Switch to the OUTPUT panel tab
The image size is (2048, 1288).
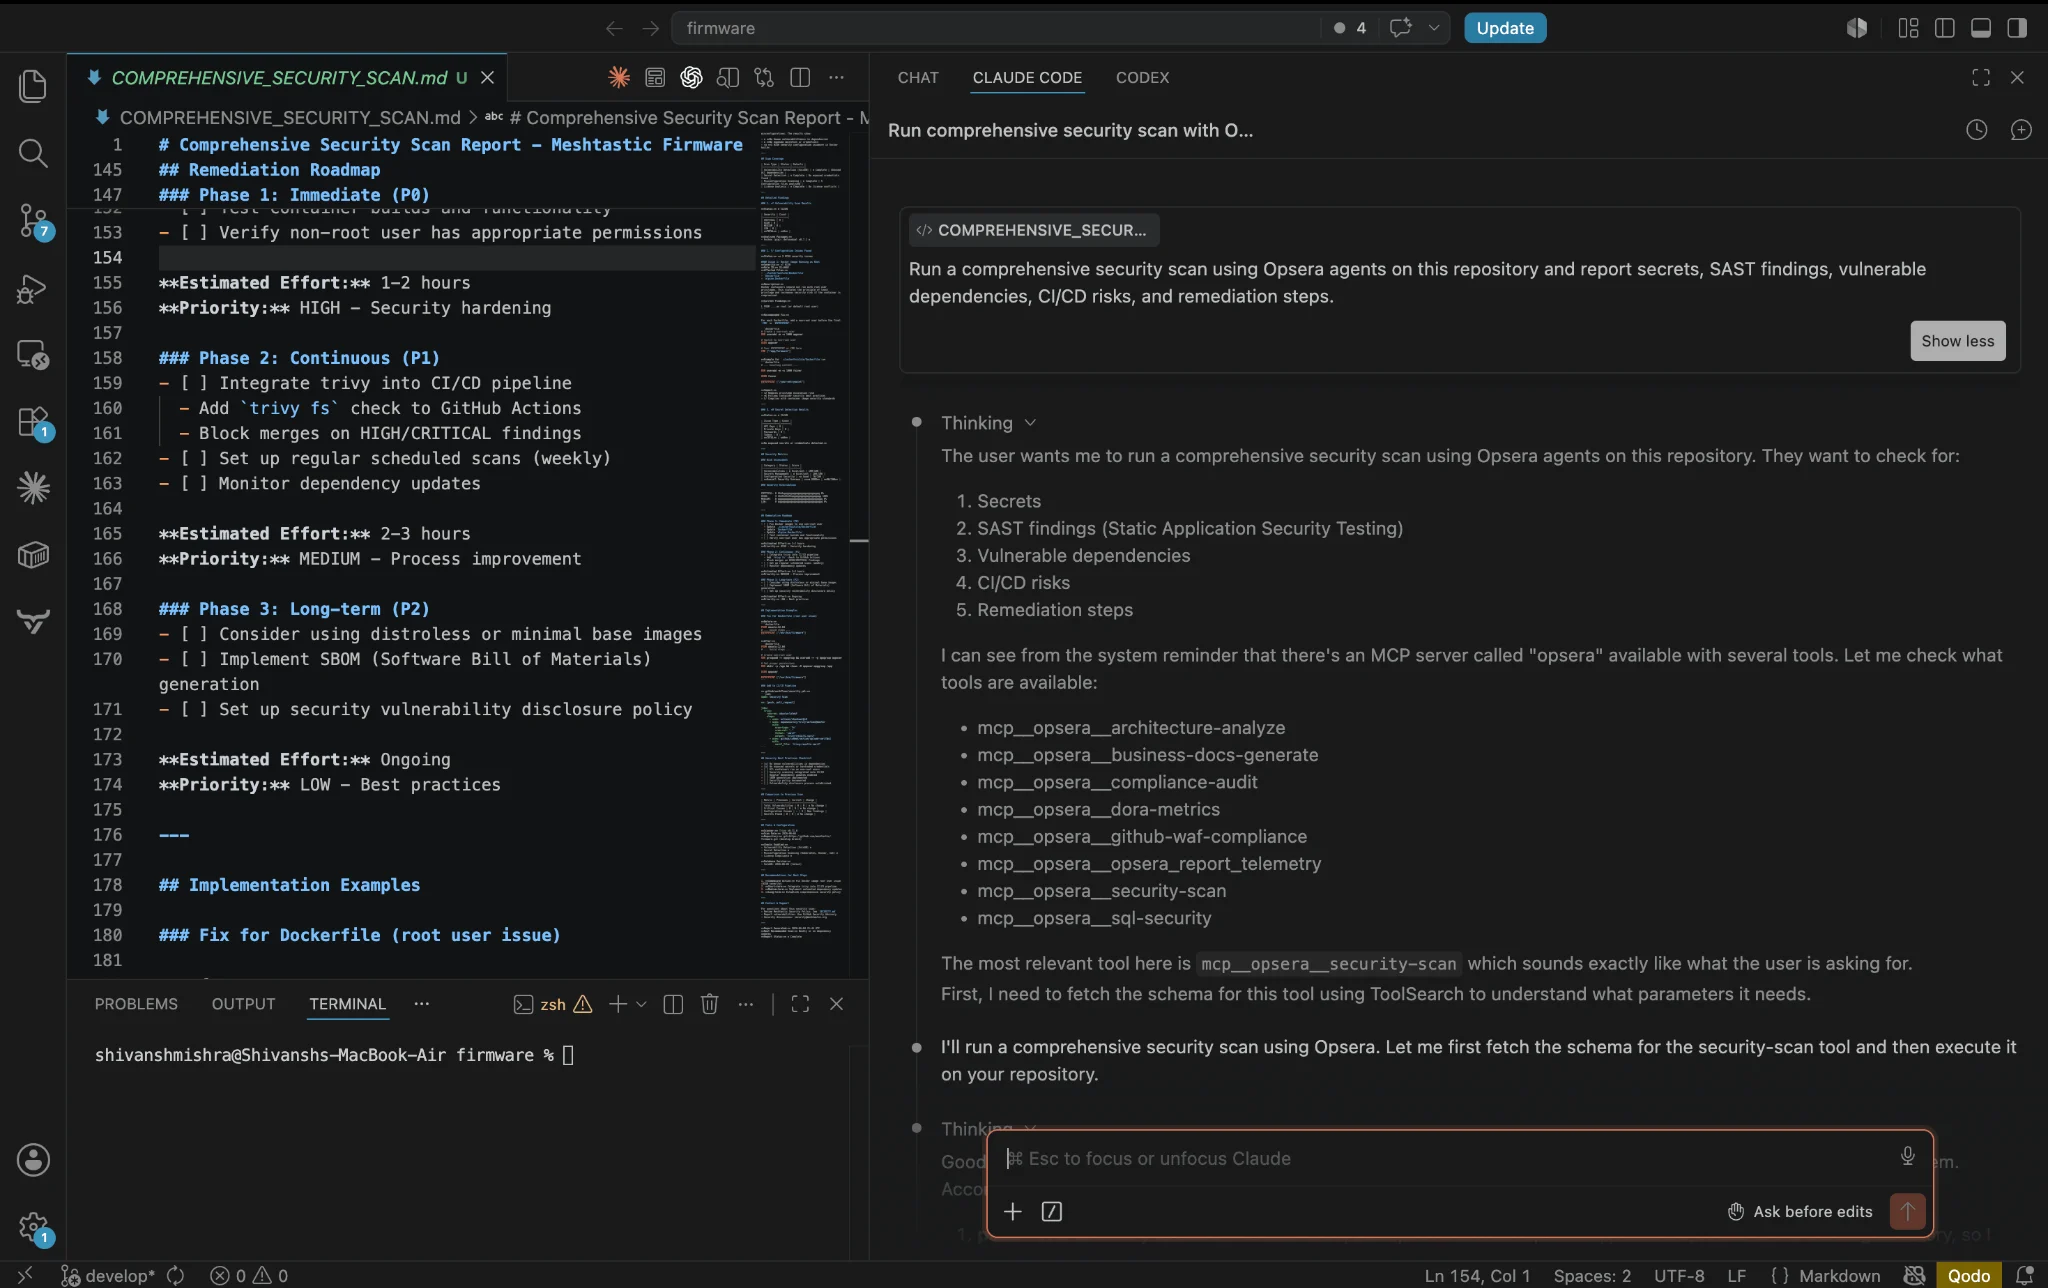[x=243, y=1004]
